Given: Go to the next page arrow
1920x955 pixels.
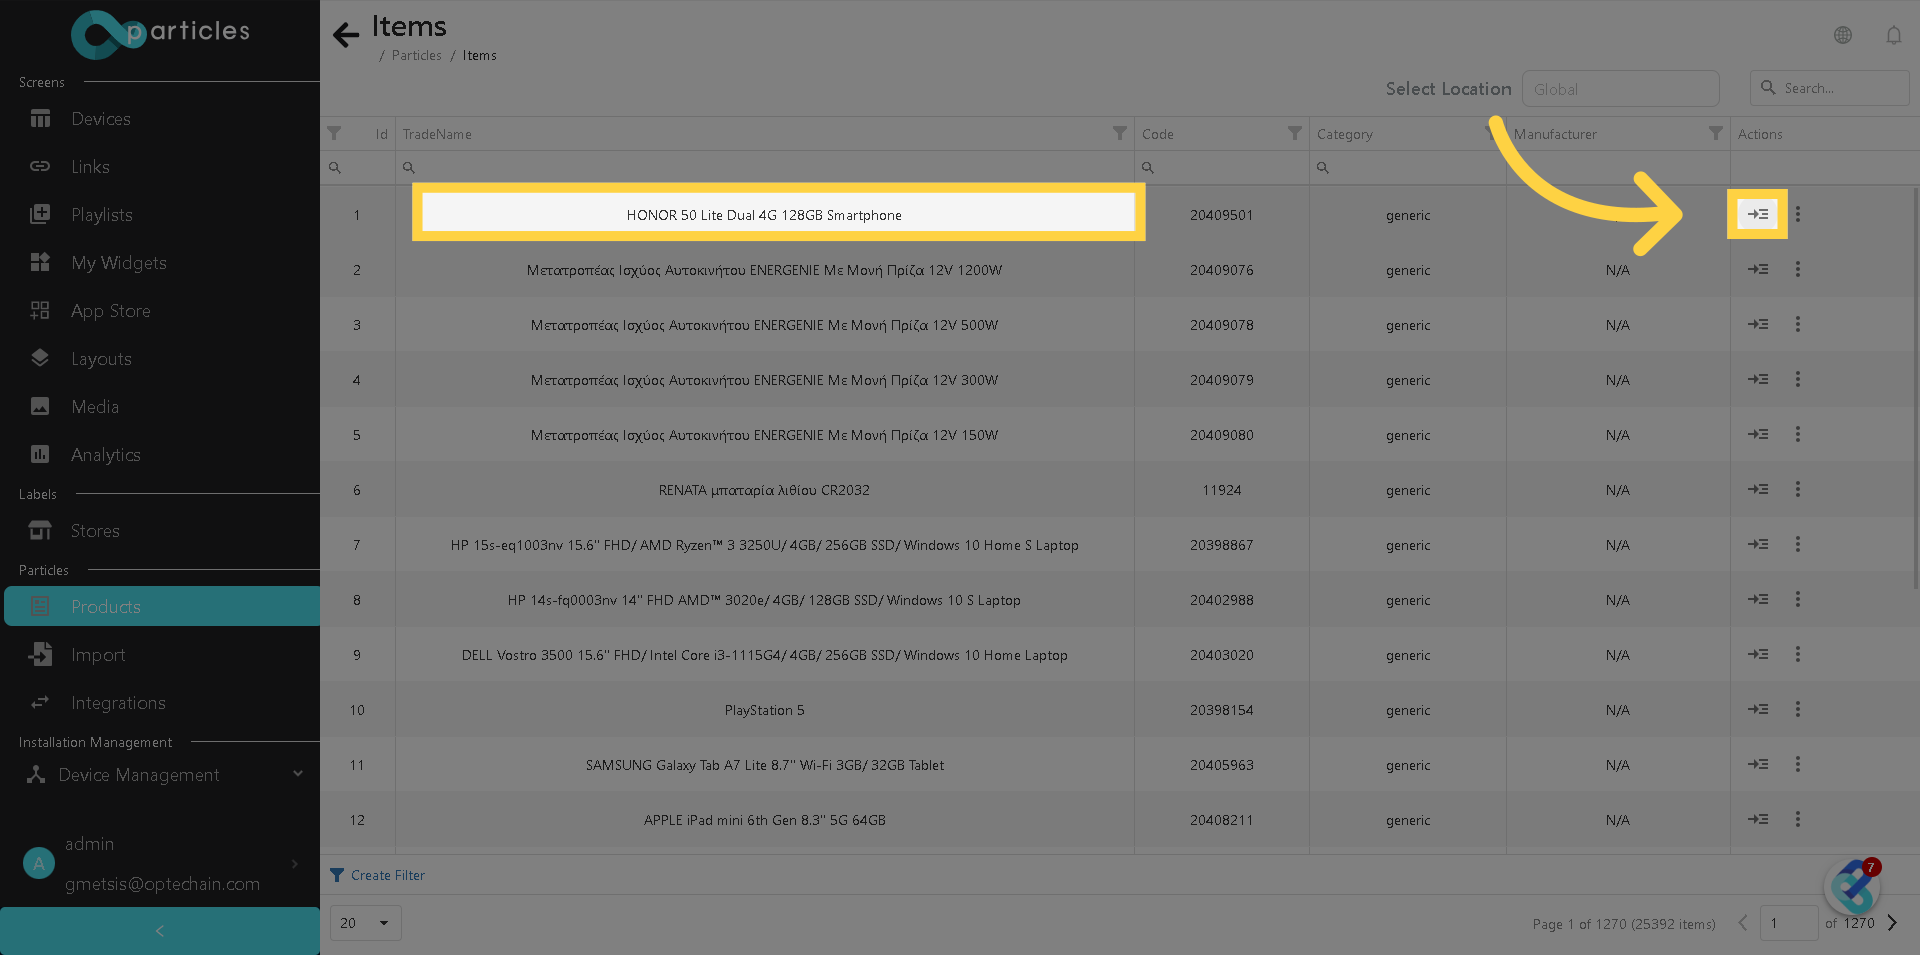Looking at the screenshot, I should click(1892, 923).
